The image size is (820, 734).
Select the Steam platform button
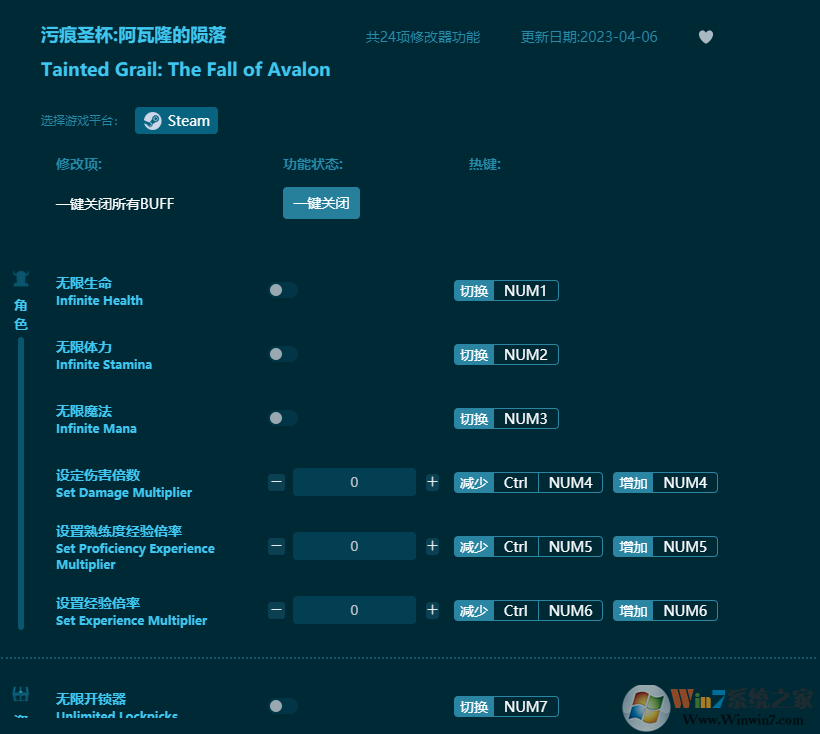tap(177, 121)
